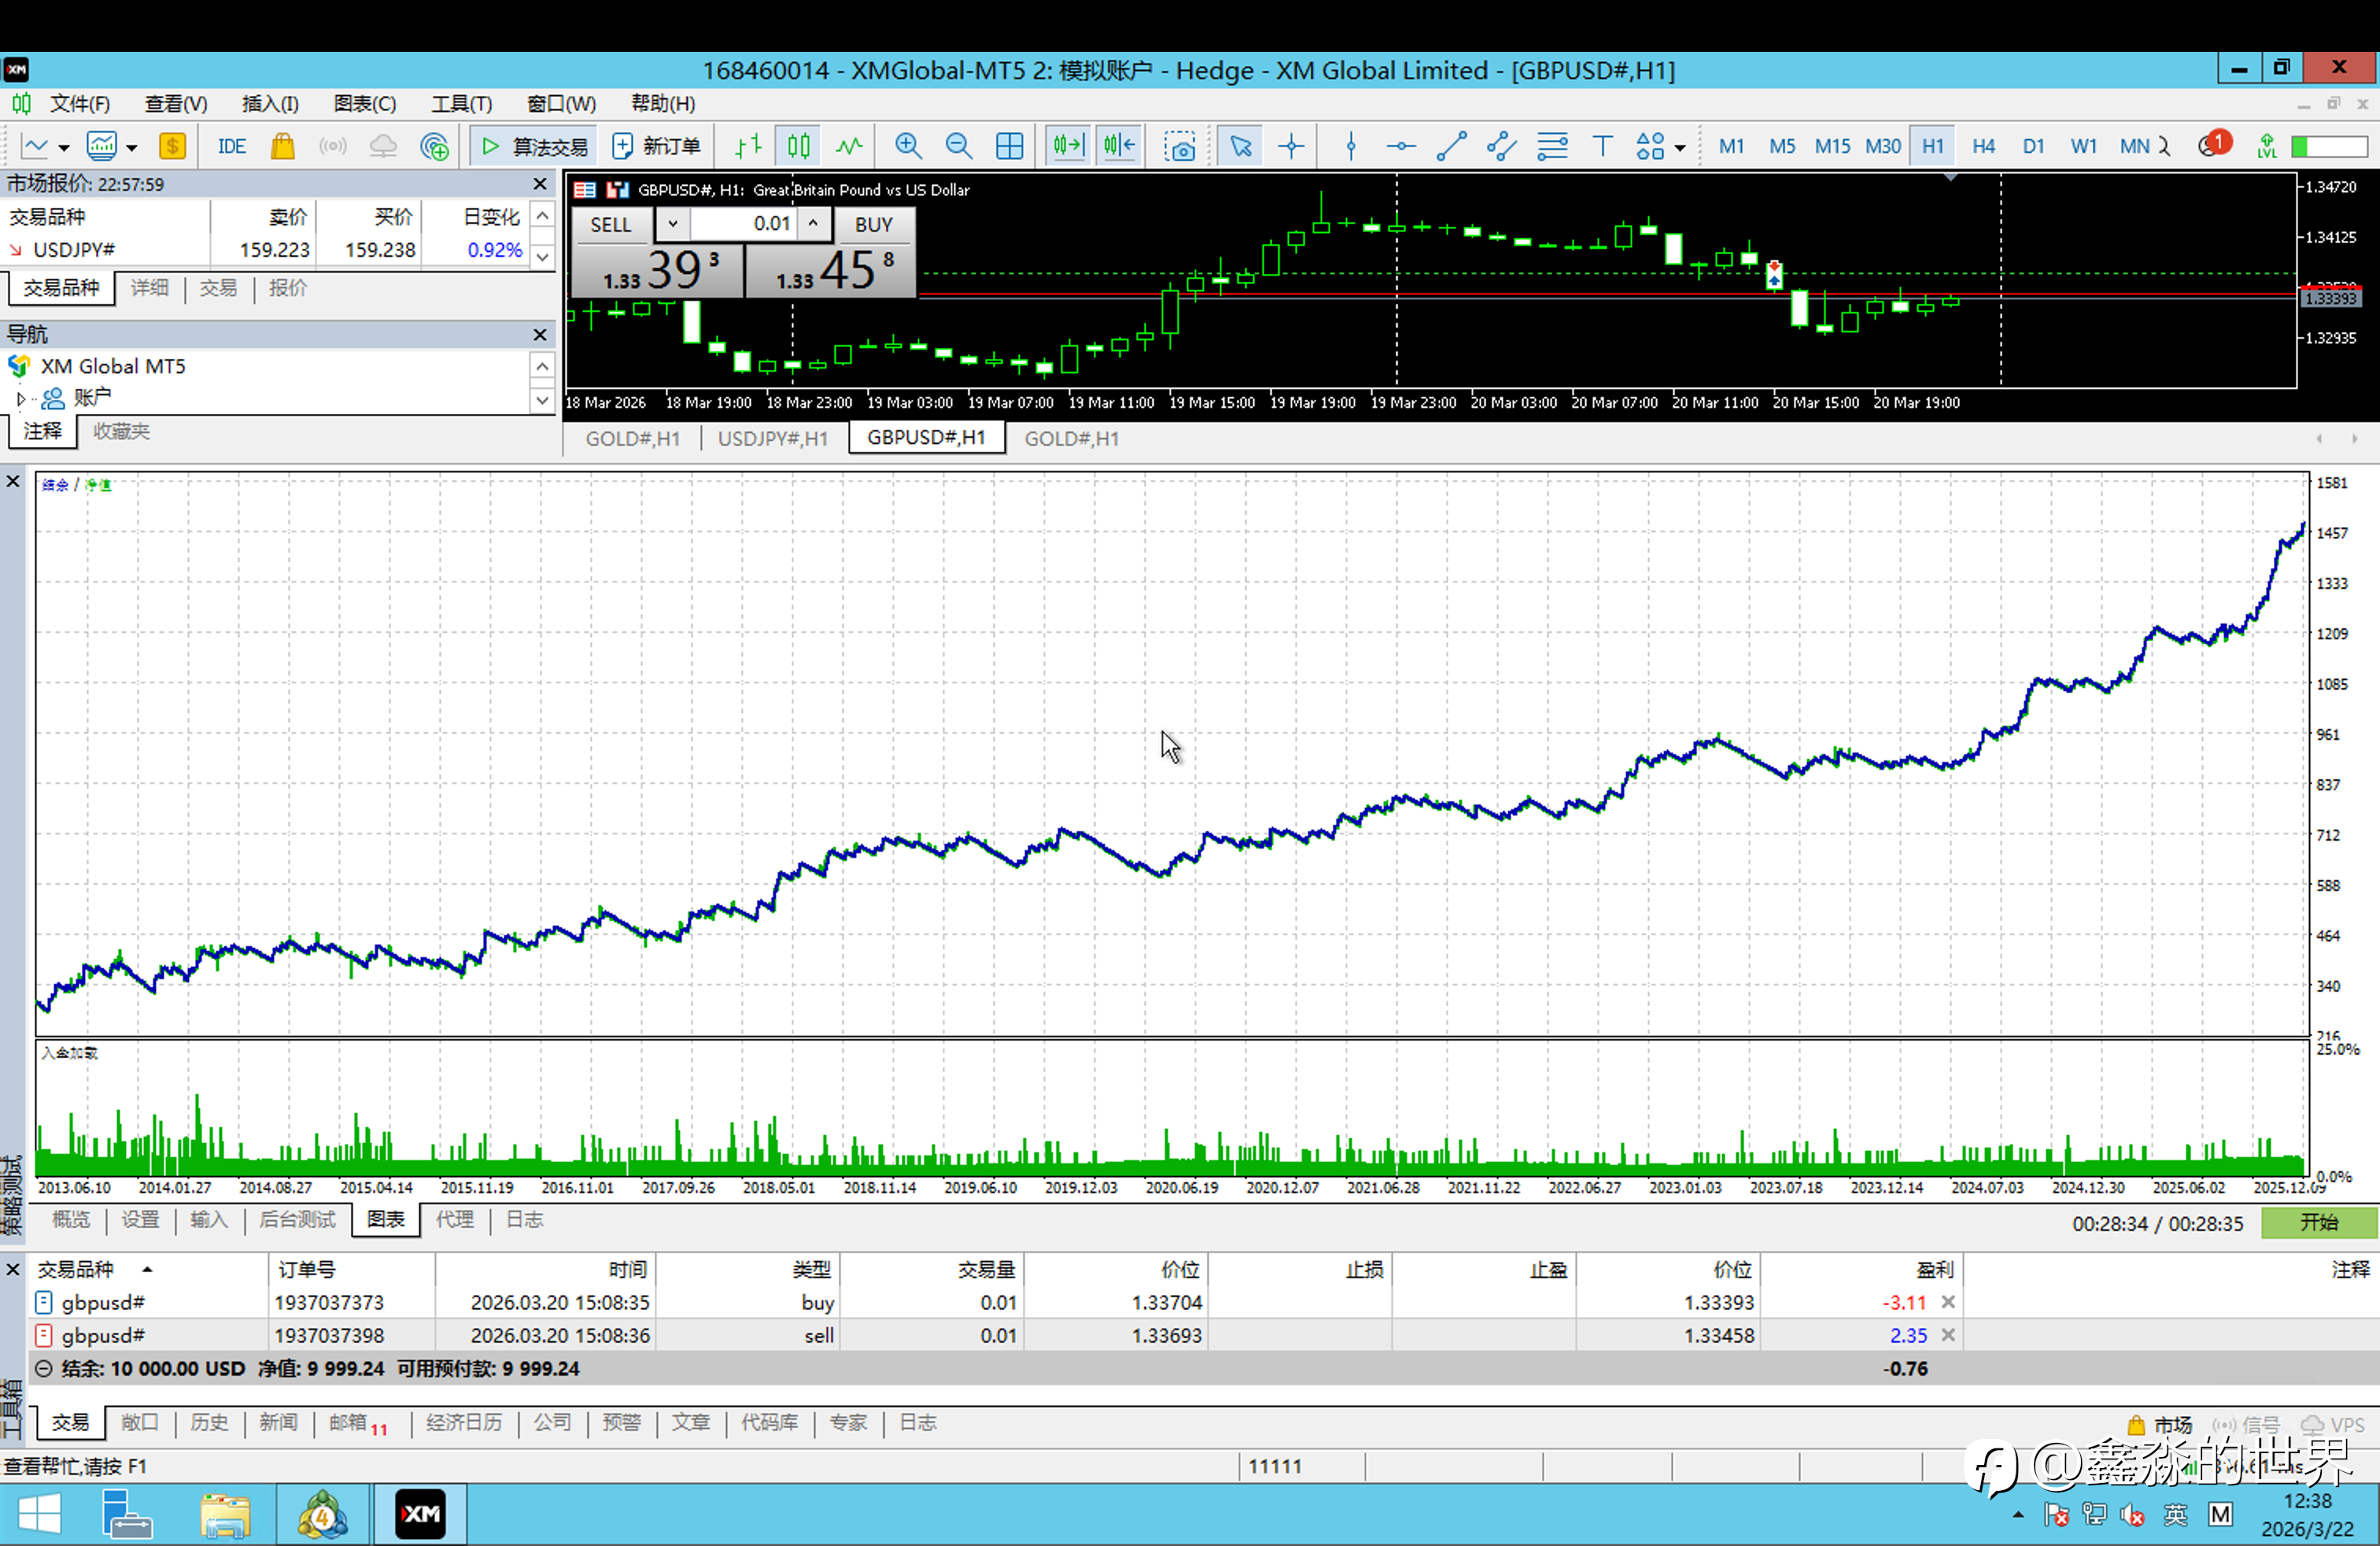Open the volume dropdown beside SELL
The width and height of the screenshot is (2380, 1546).
tap(673, 224)
